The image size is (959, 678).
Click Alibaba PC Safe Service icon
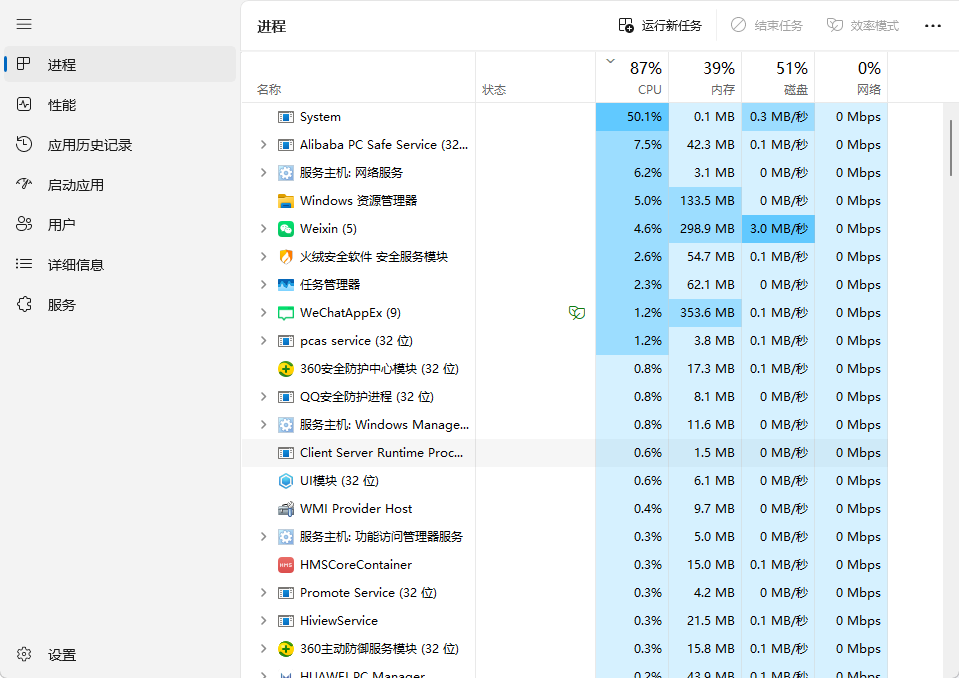[286, 145]
